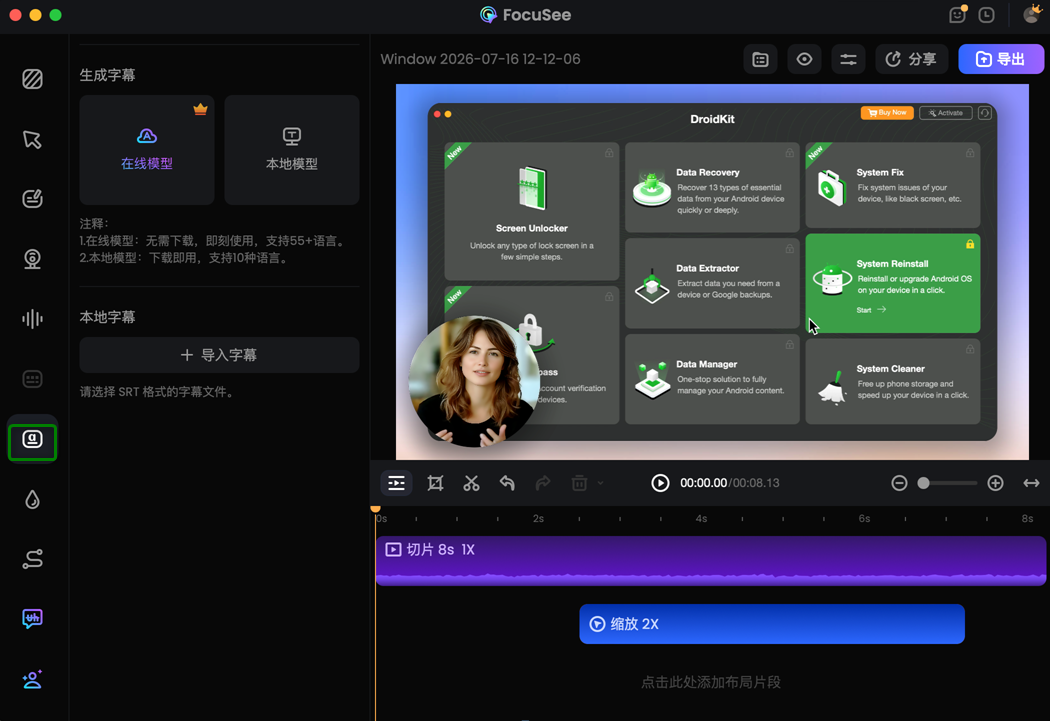Choose the 在线模型 online model card
Image resolution: width=1050 pixels, height=721 pixels.
point(147,150)
